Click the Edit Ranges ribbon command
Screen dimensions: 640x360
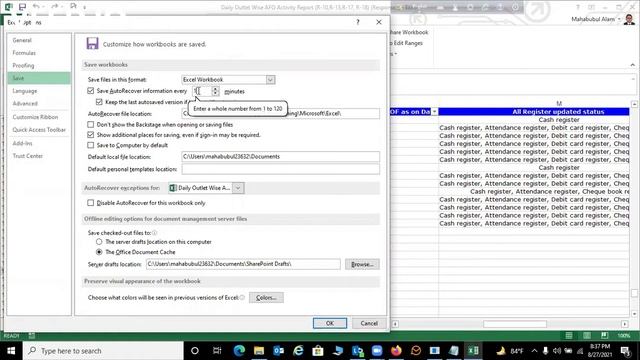(407, 43)
